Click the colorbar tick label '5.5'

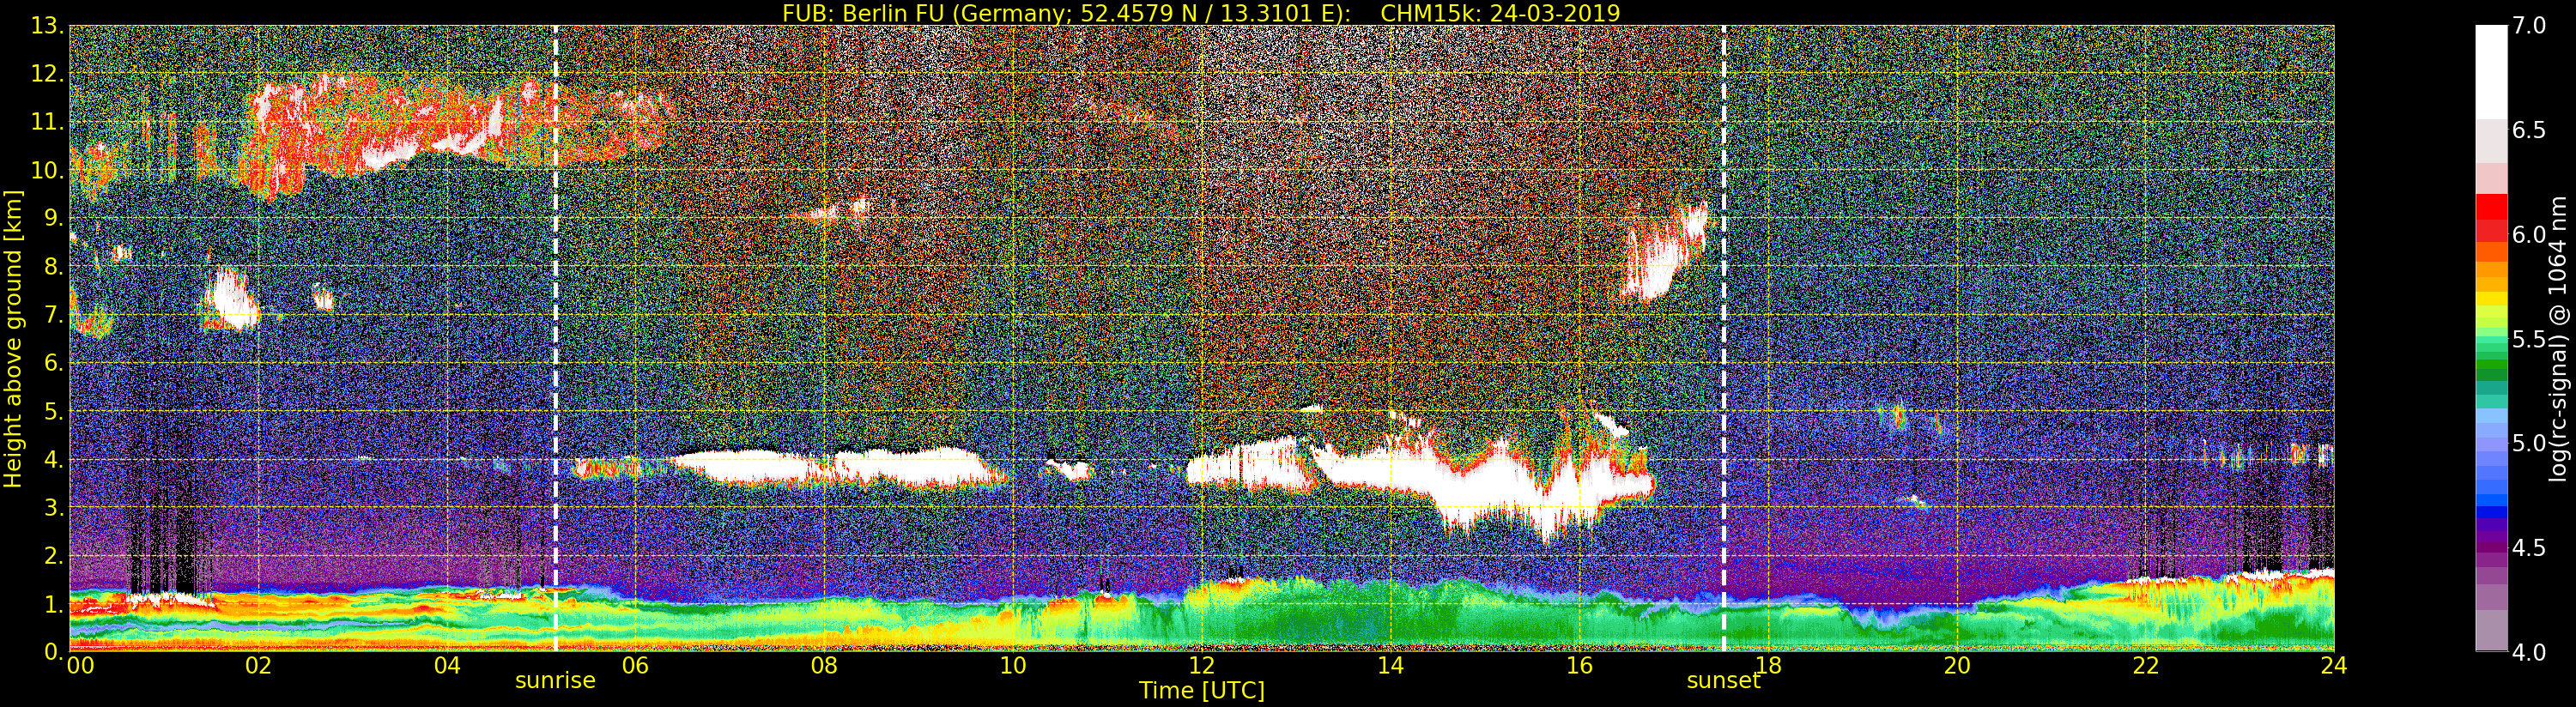pyautogui.click(x=2529, y=339)
